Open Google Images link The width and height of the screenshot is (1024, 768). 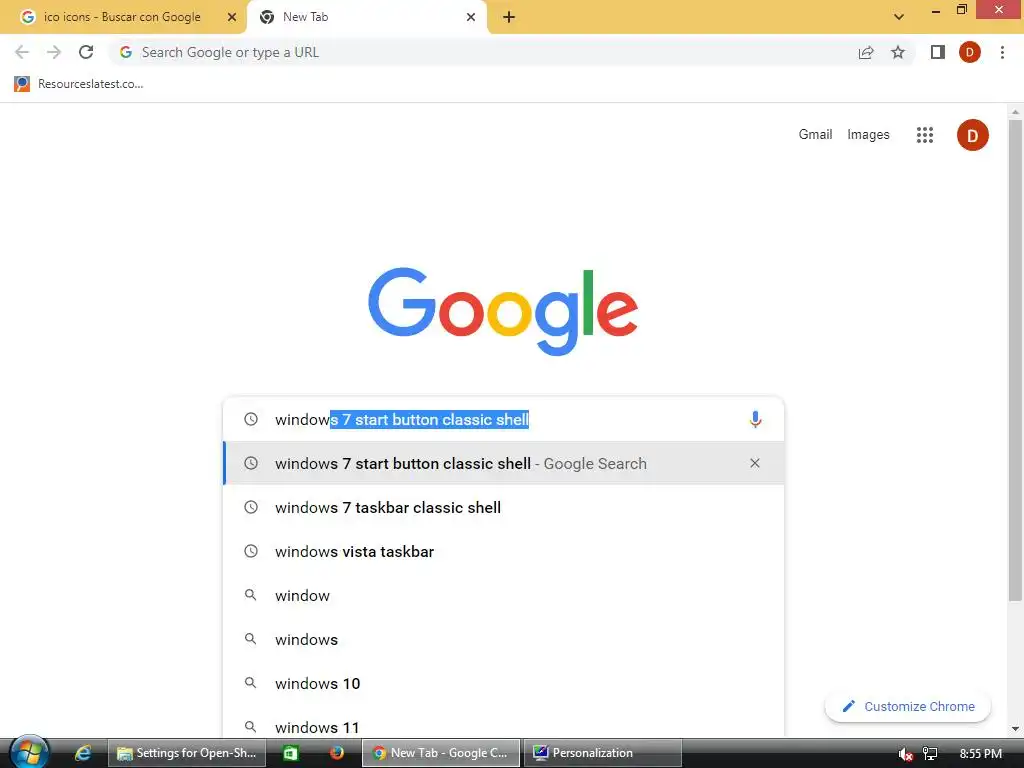pyautogui.click(x=868, y=135)
